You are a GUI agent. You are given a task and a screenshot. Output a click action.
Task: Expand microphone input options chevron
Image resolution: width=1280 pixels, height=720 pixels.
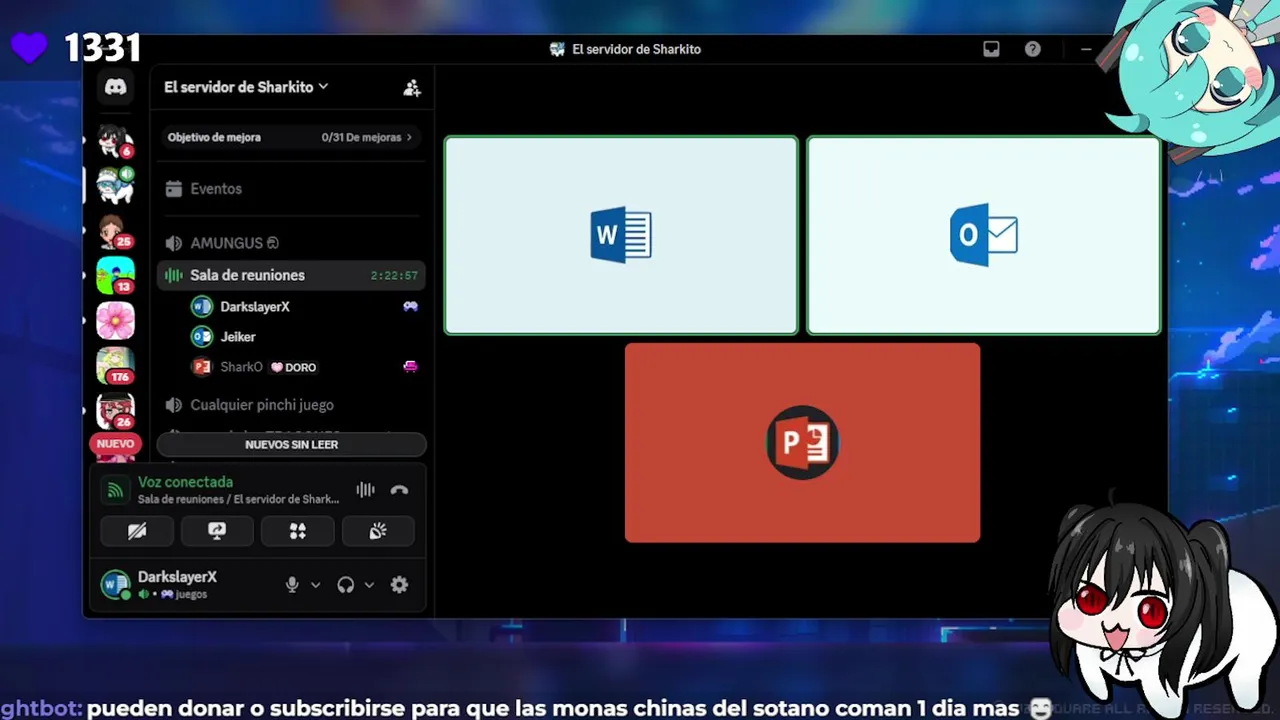315,585
